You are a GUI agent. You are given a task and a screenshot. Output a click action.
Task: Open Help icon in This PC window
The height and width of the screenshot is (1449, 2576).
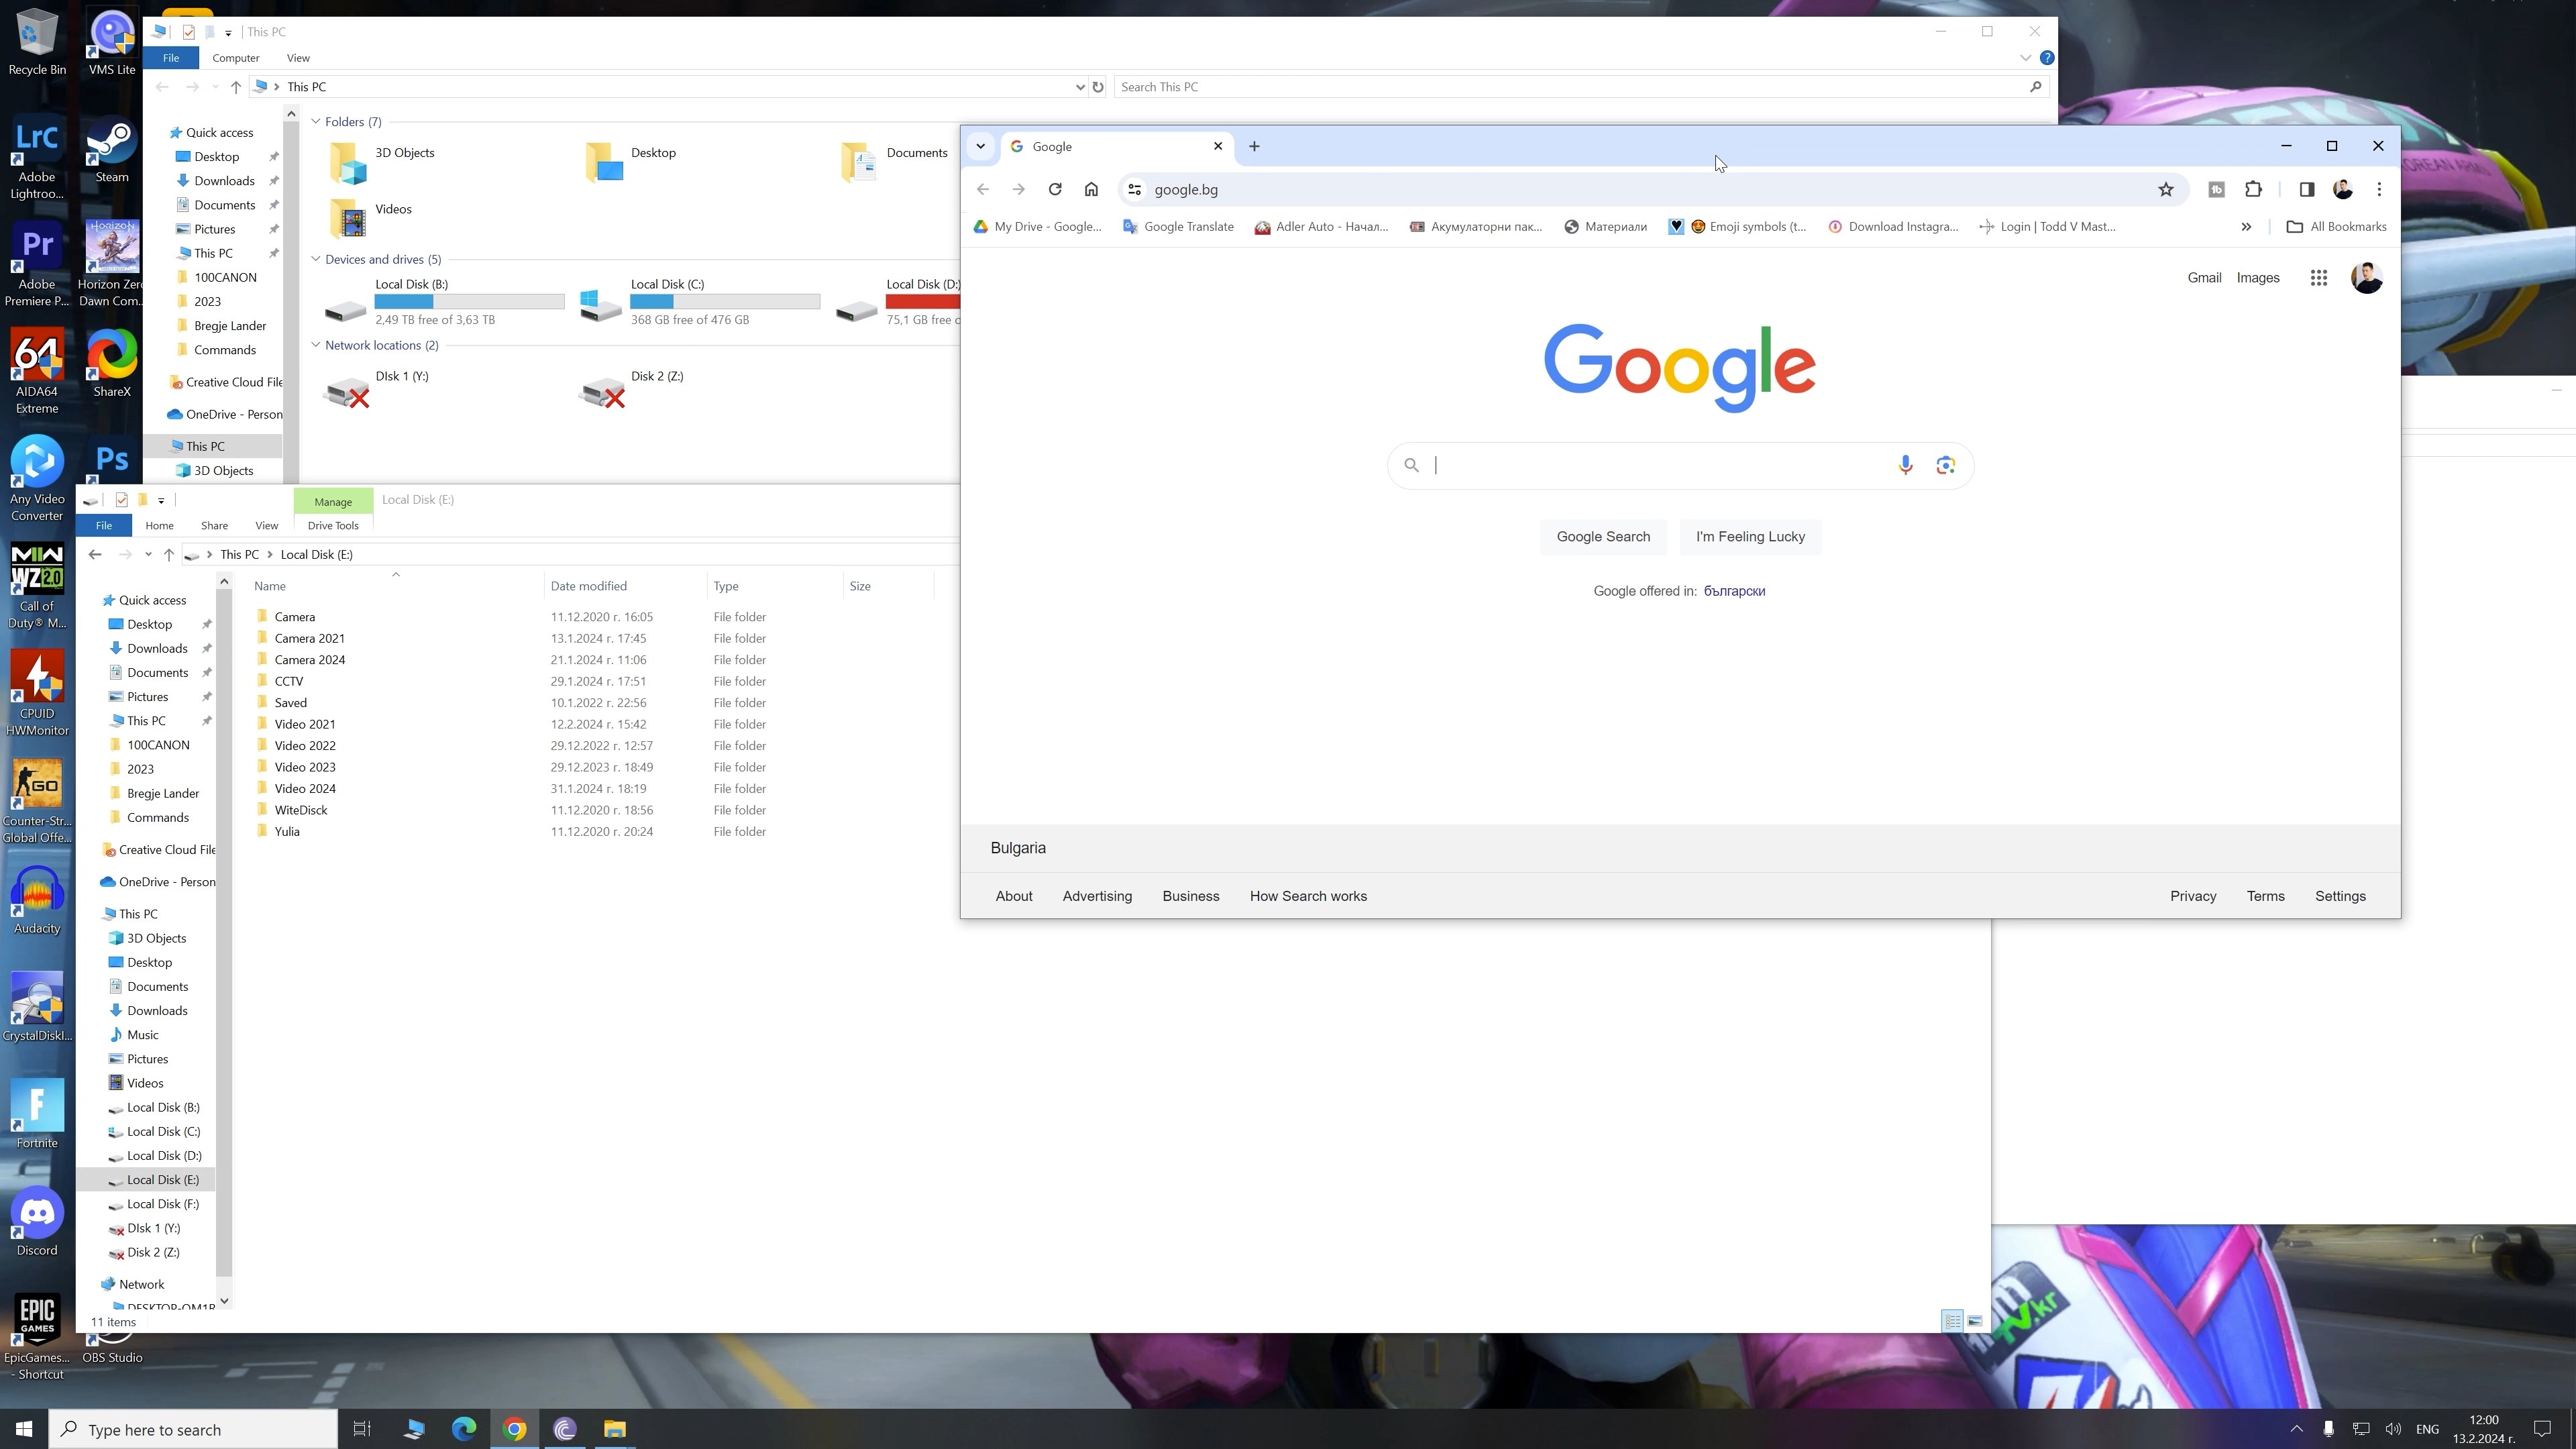coord(2047,58)
